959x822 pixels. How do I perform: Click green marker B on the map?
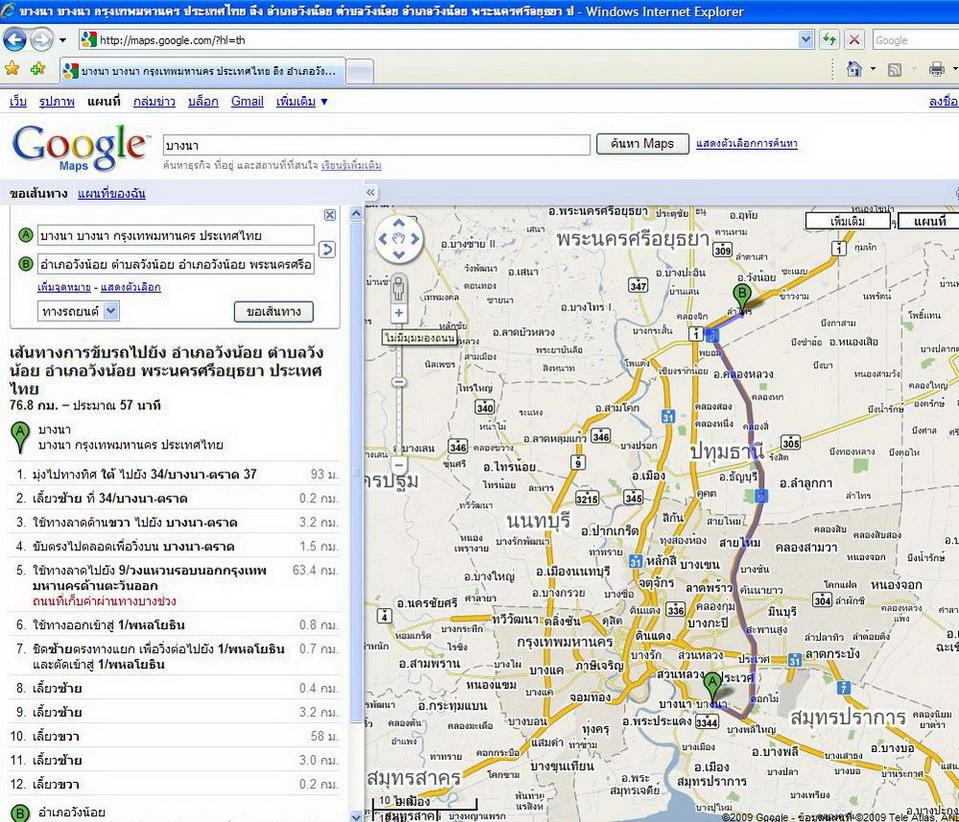click(742, 299)
